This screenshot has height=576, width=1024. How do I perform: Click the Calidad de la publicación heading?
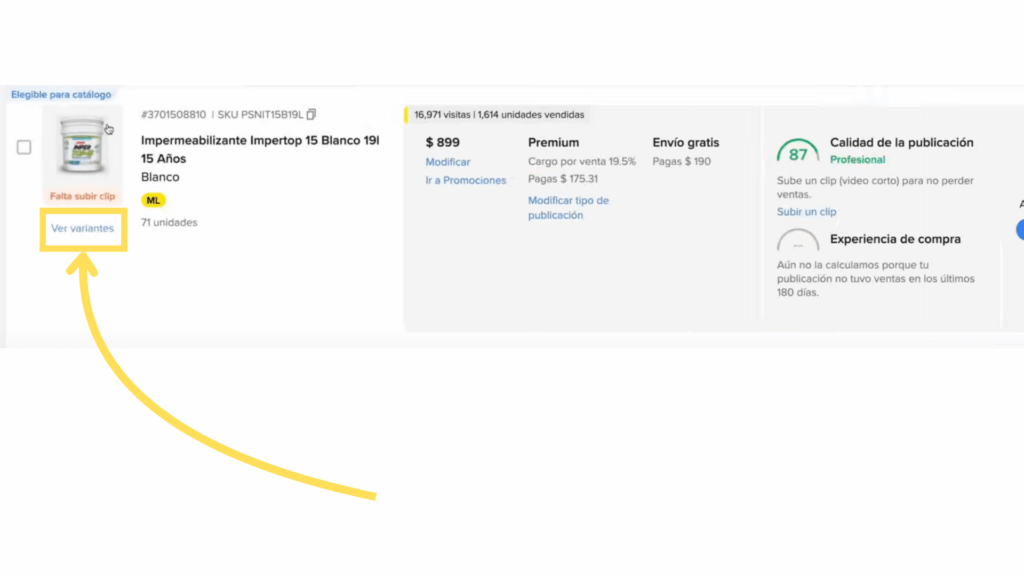901,143
